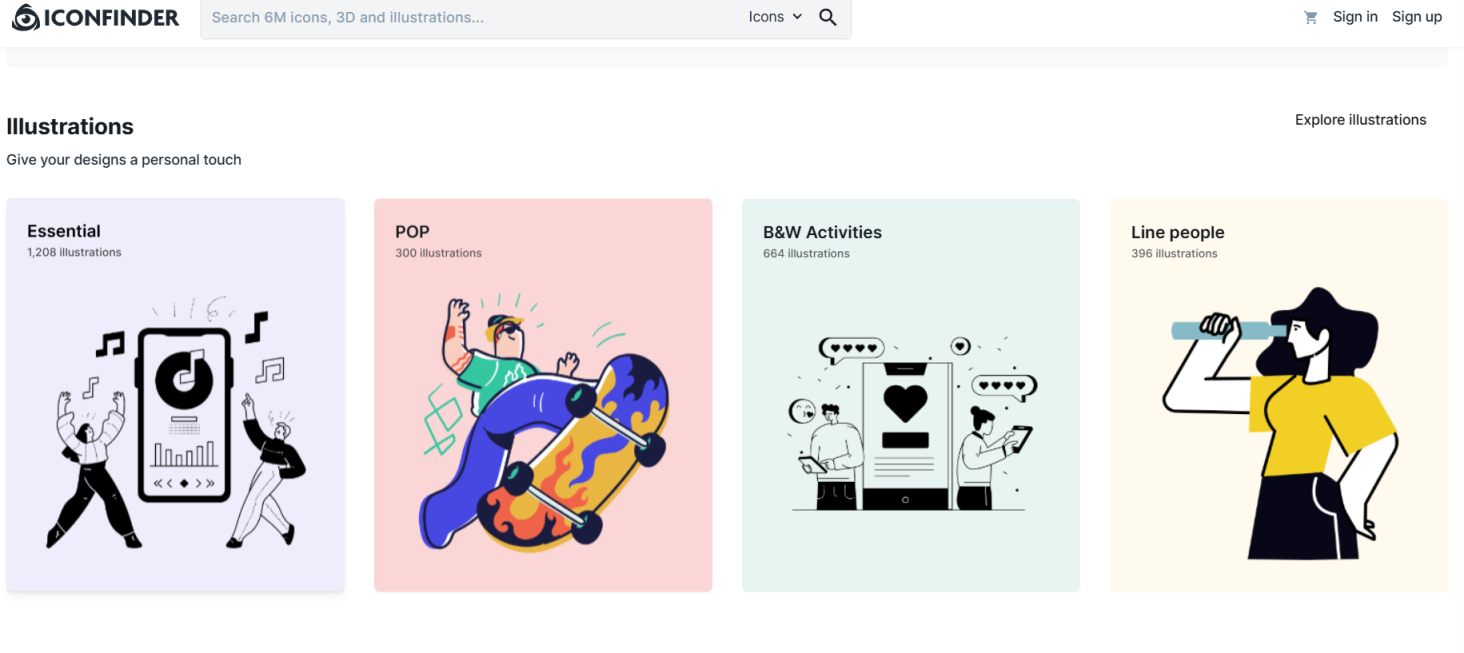The height and width of the screenshot is (653, 1464).
Task: Click the magnifier search icon
Action: 828,17
